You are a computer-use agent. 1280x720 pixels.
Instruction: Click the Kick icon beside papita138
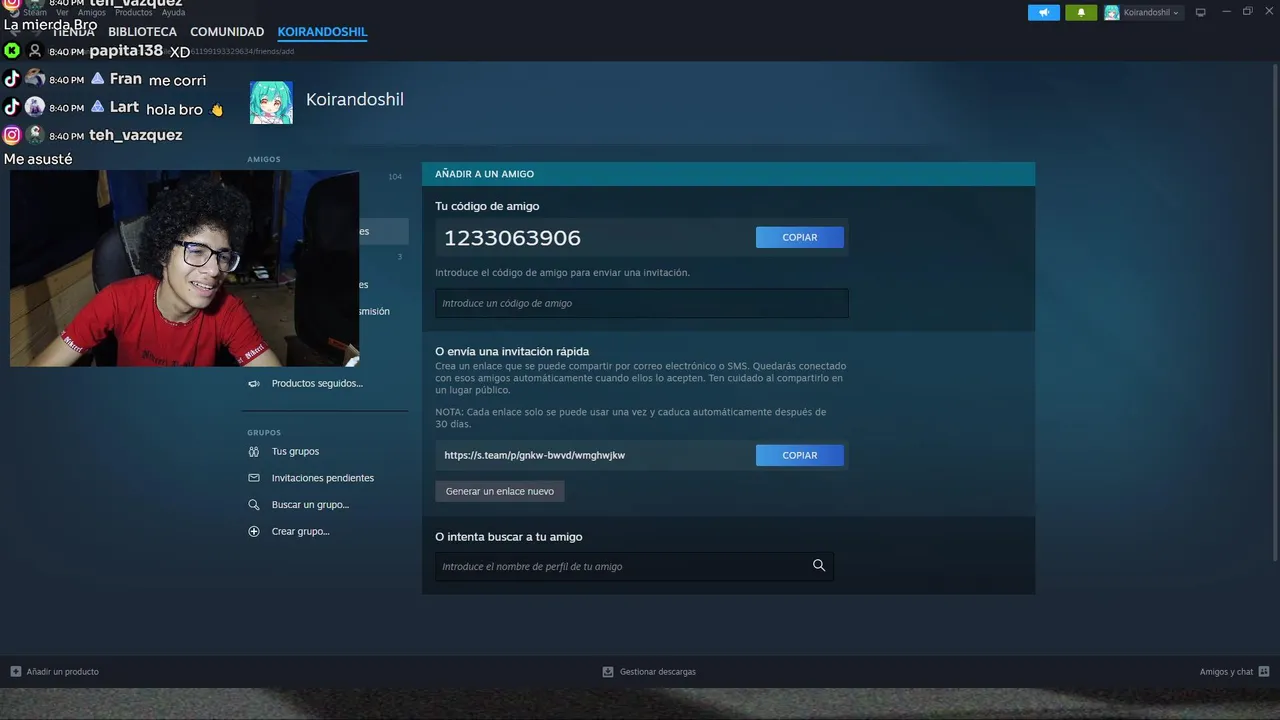click(12, 51)
